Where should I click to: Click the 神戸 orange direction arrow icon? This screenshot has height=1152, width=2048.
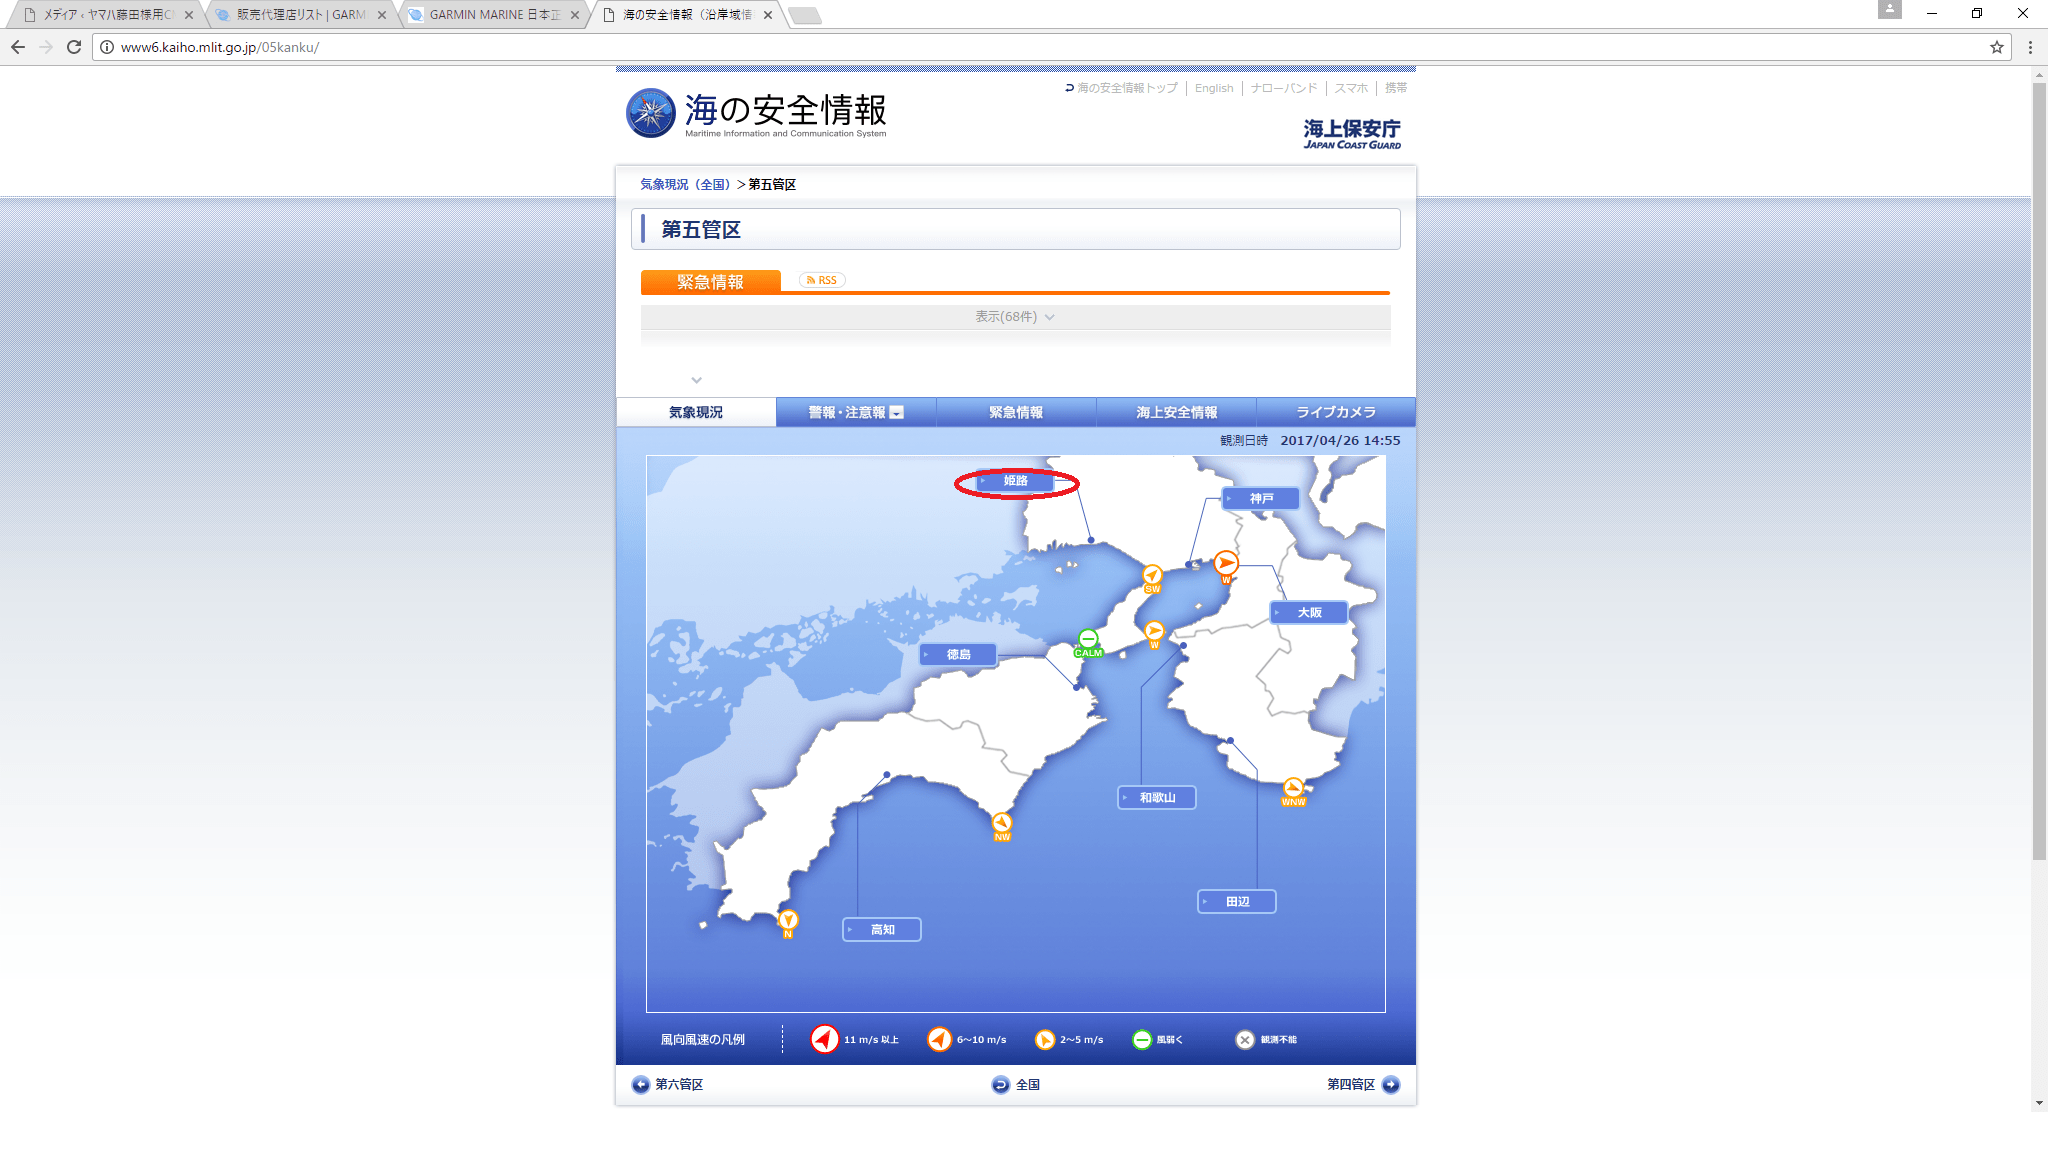point(1225,561)
